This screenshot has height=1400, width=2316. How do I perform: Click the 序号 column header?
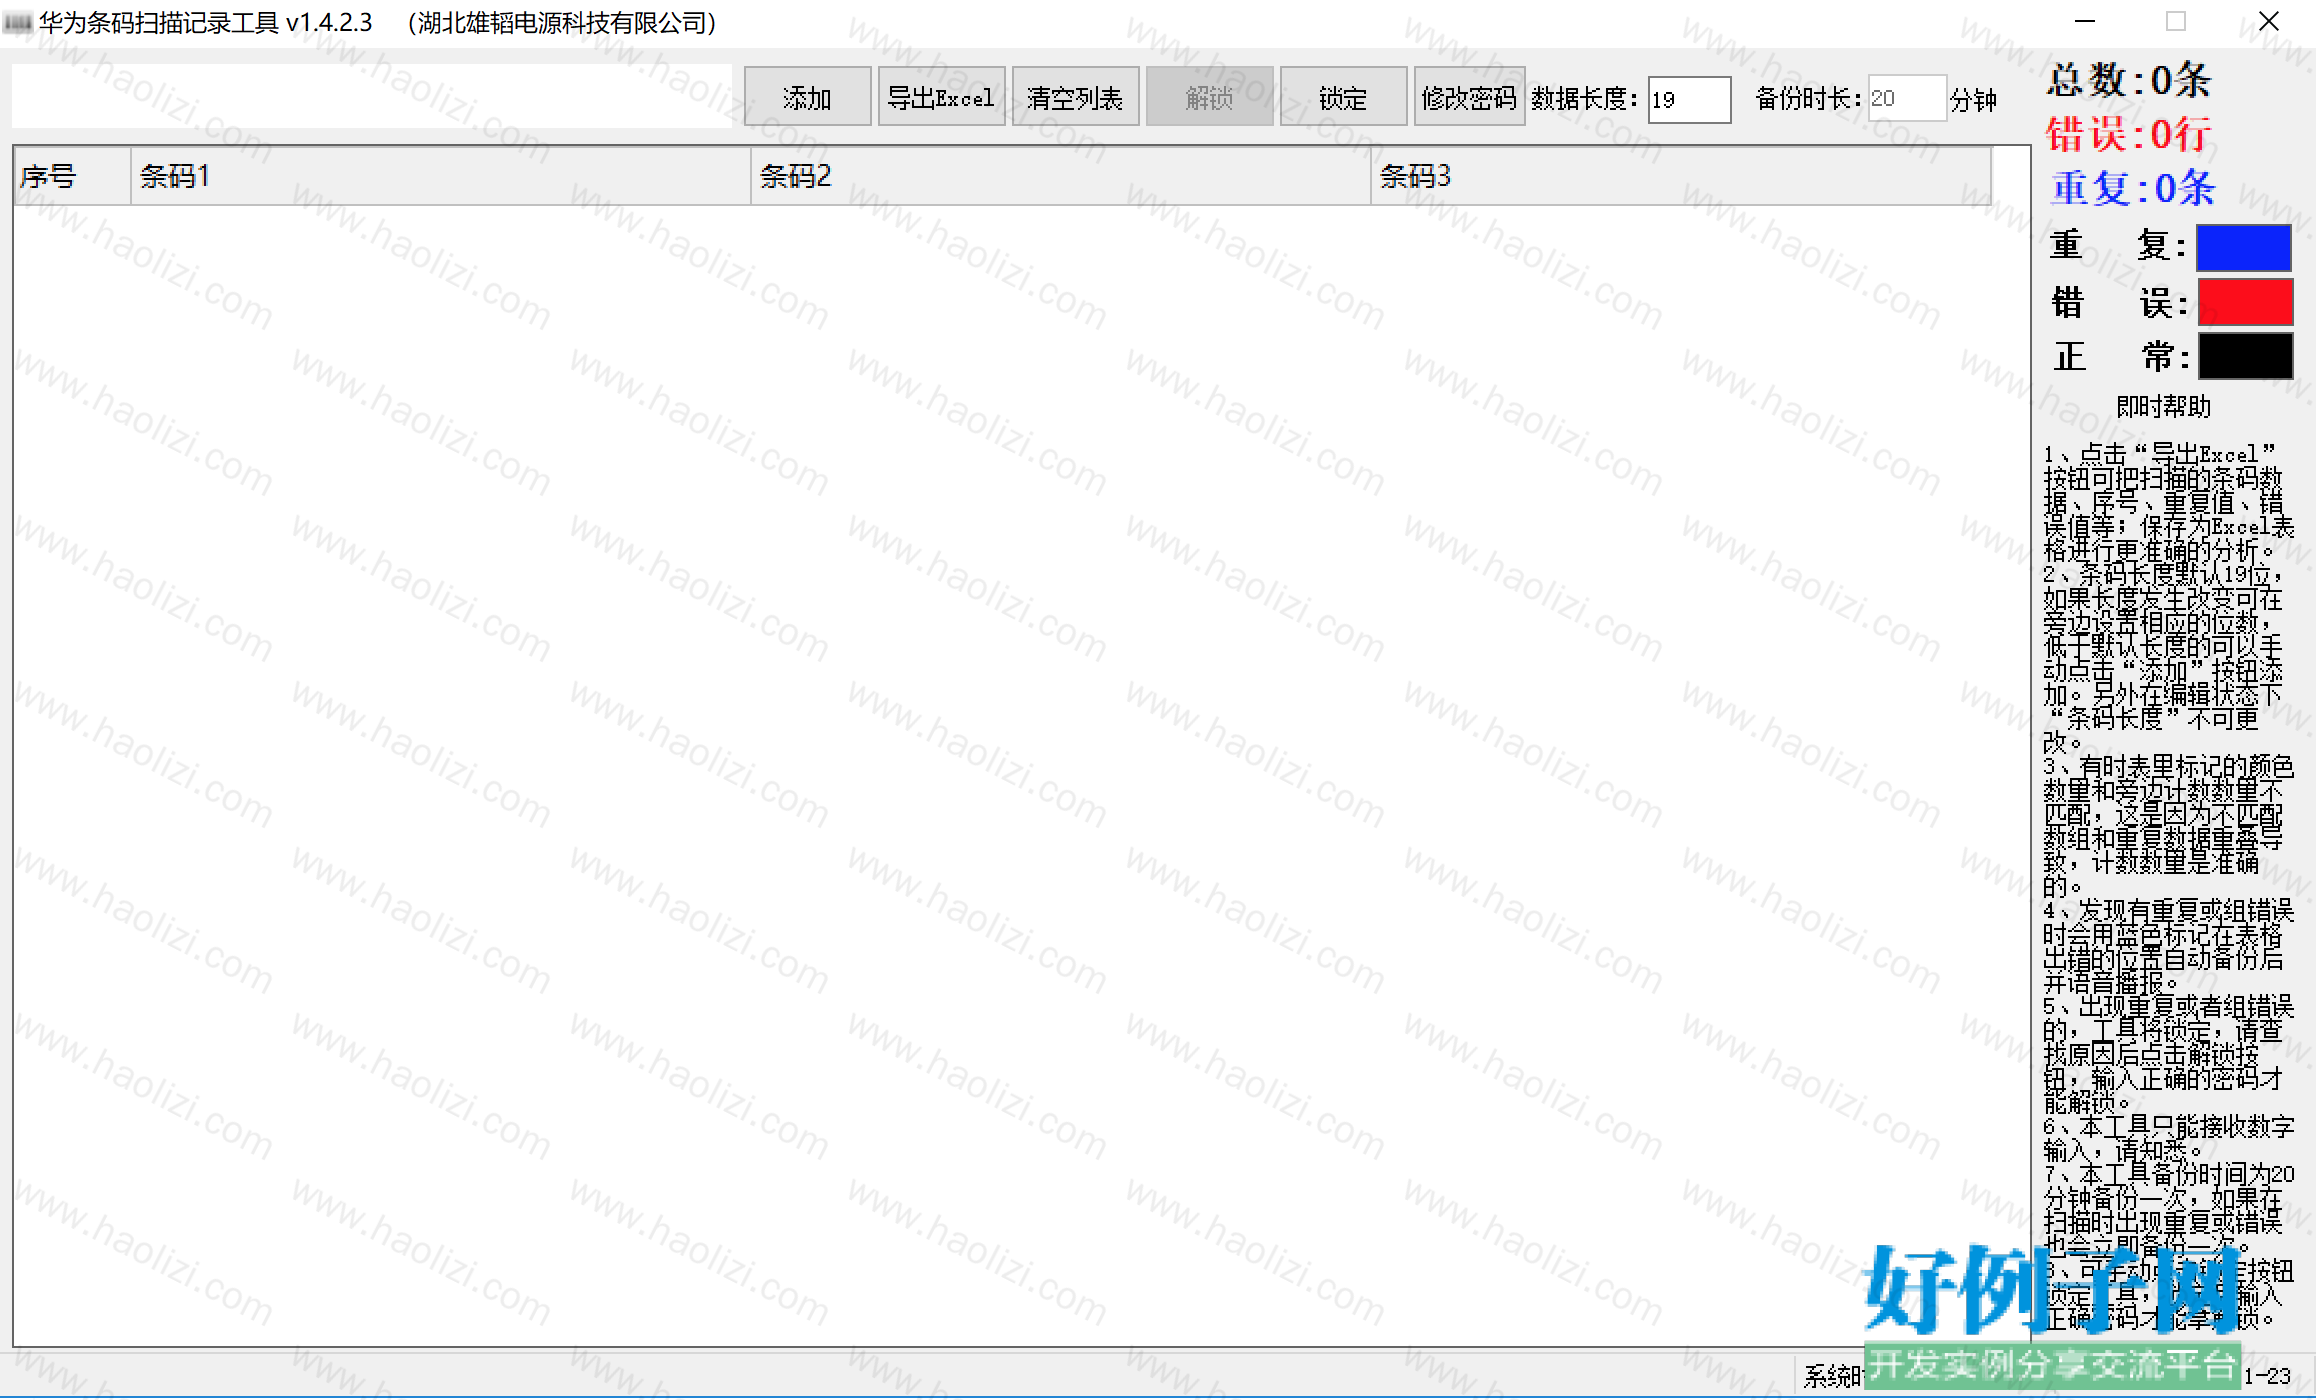pyautogui.click(x=72, y=177)
